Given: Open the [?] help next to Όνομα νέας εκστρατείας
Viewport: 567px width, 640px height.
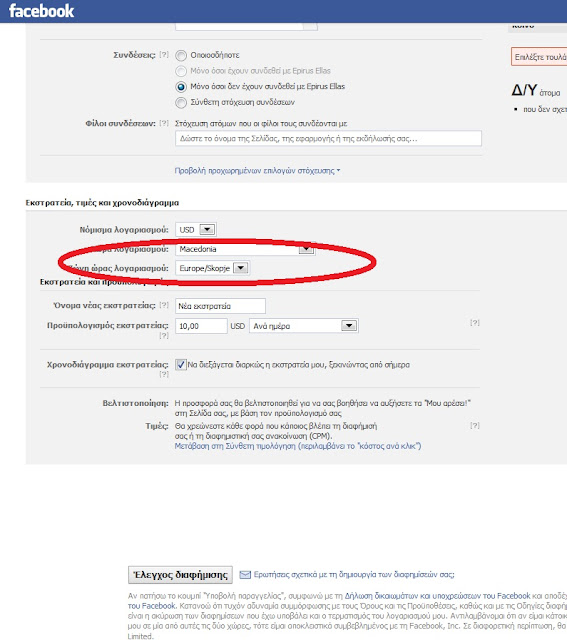Looking at the screenshot, I should pos(164,304).
